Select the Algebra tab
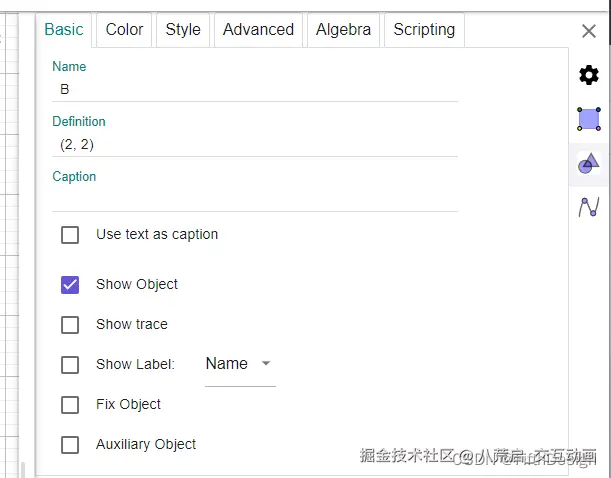The image size is (611, 478). coord(343,30)
